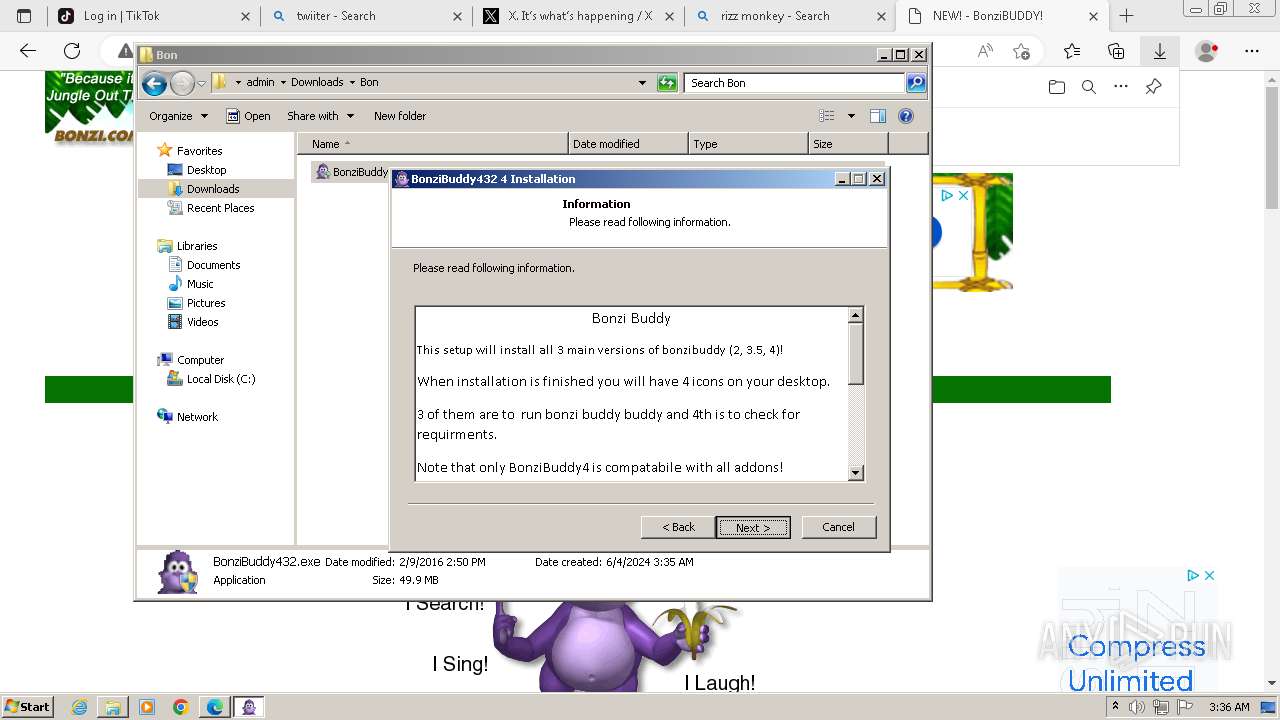Switch to the rizz monkey Search tab
This screenshot has width=1280, height=720.
pyautogui.click(x=790, y=16)
